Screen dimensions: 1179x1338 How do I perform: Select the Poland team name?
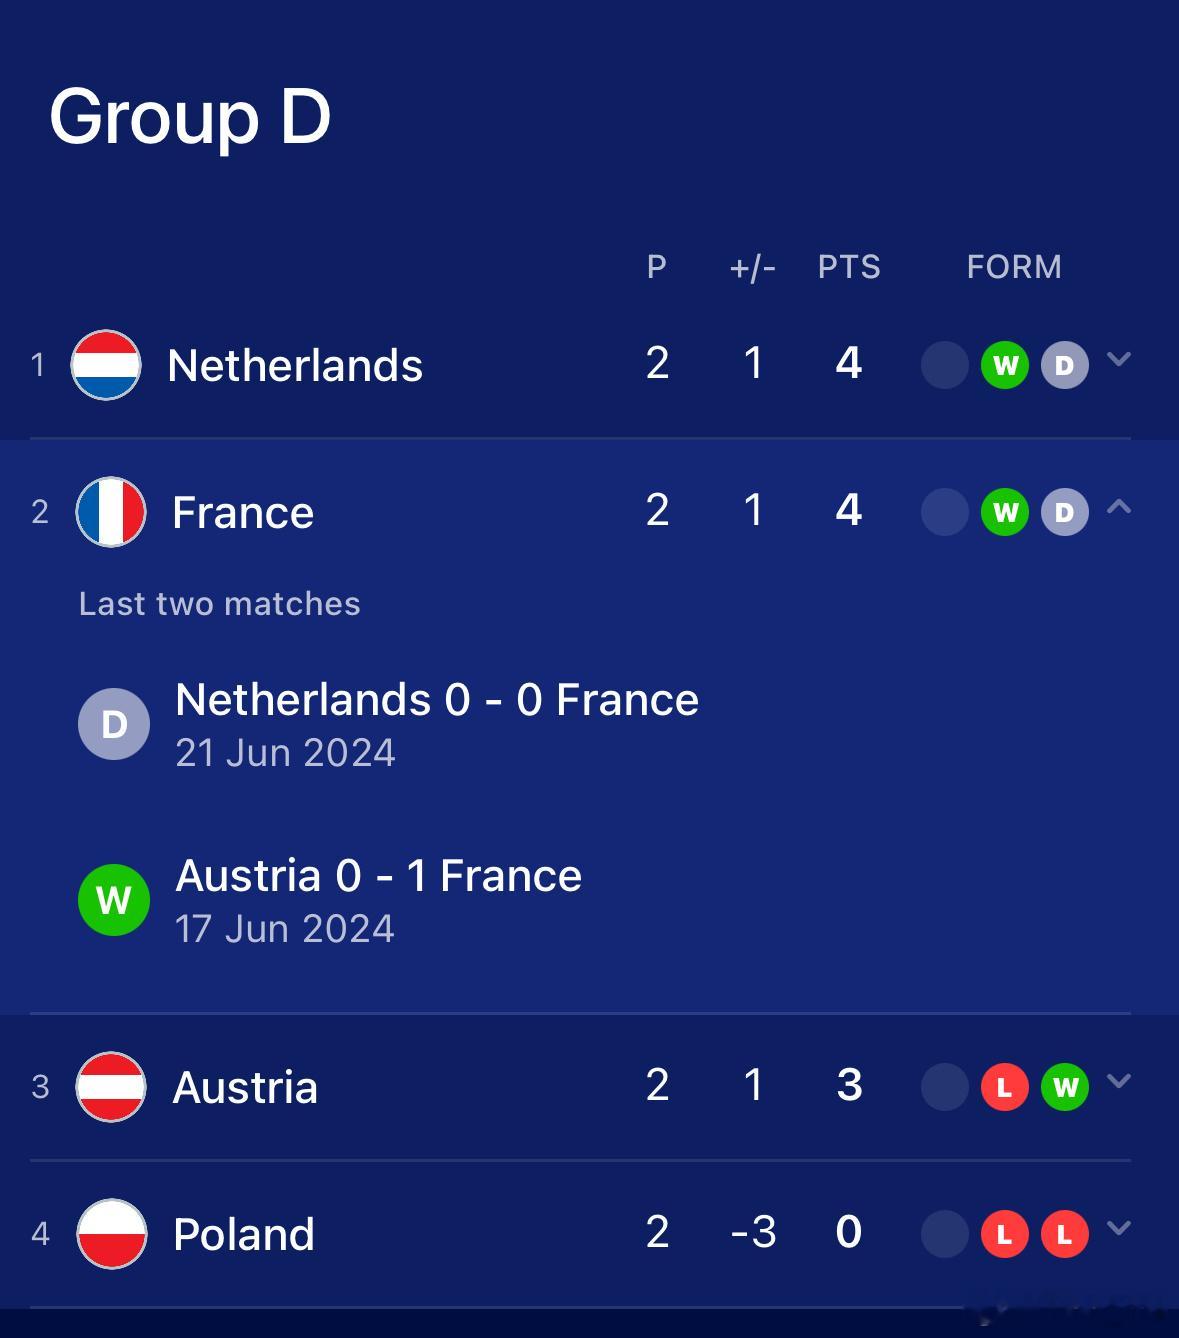pos(244,1234)
